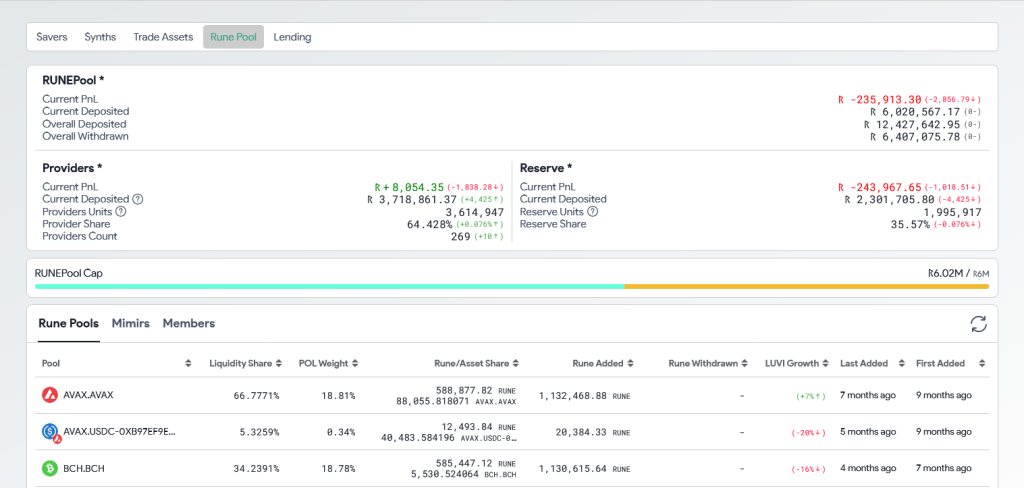Sort table by Pool column
Image resolution: width=1024 pixels, height=488 pixels.
[188, 363]
